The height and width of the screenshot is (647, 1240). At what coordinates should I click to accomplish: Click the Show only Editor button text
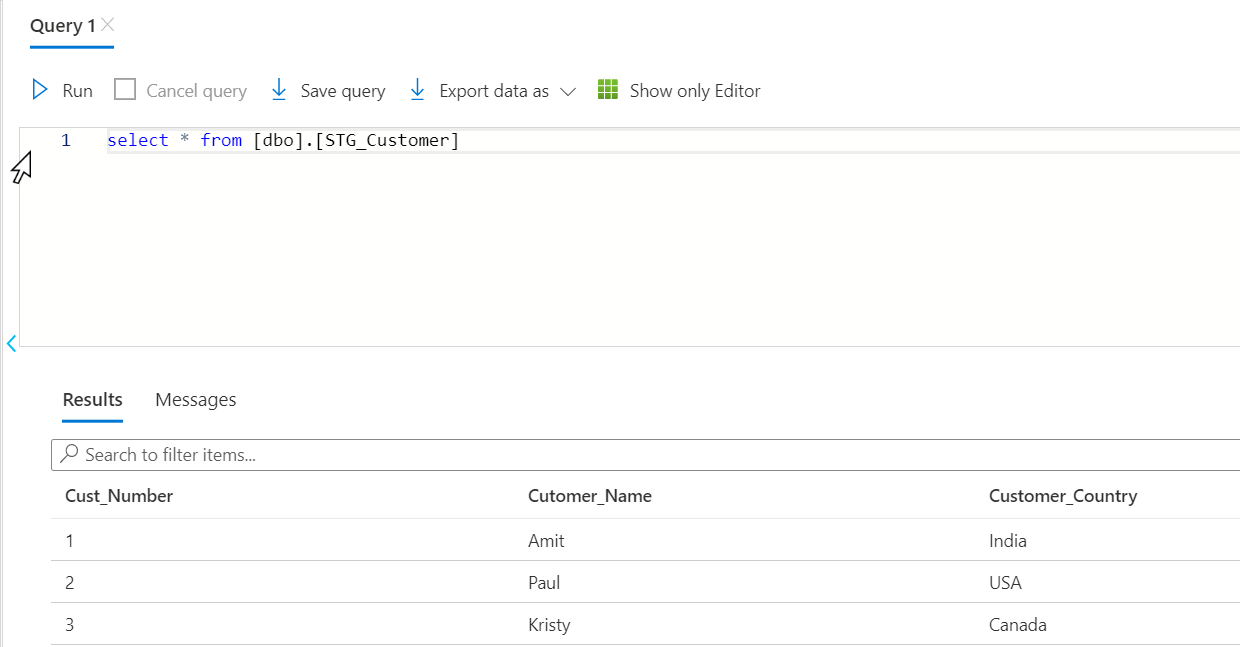(x=695, y=91)
